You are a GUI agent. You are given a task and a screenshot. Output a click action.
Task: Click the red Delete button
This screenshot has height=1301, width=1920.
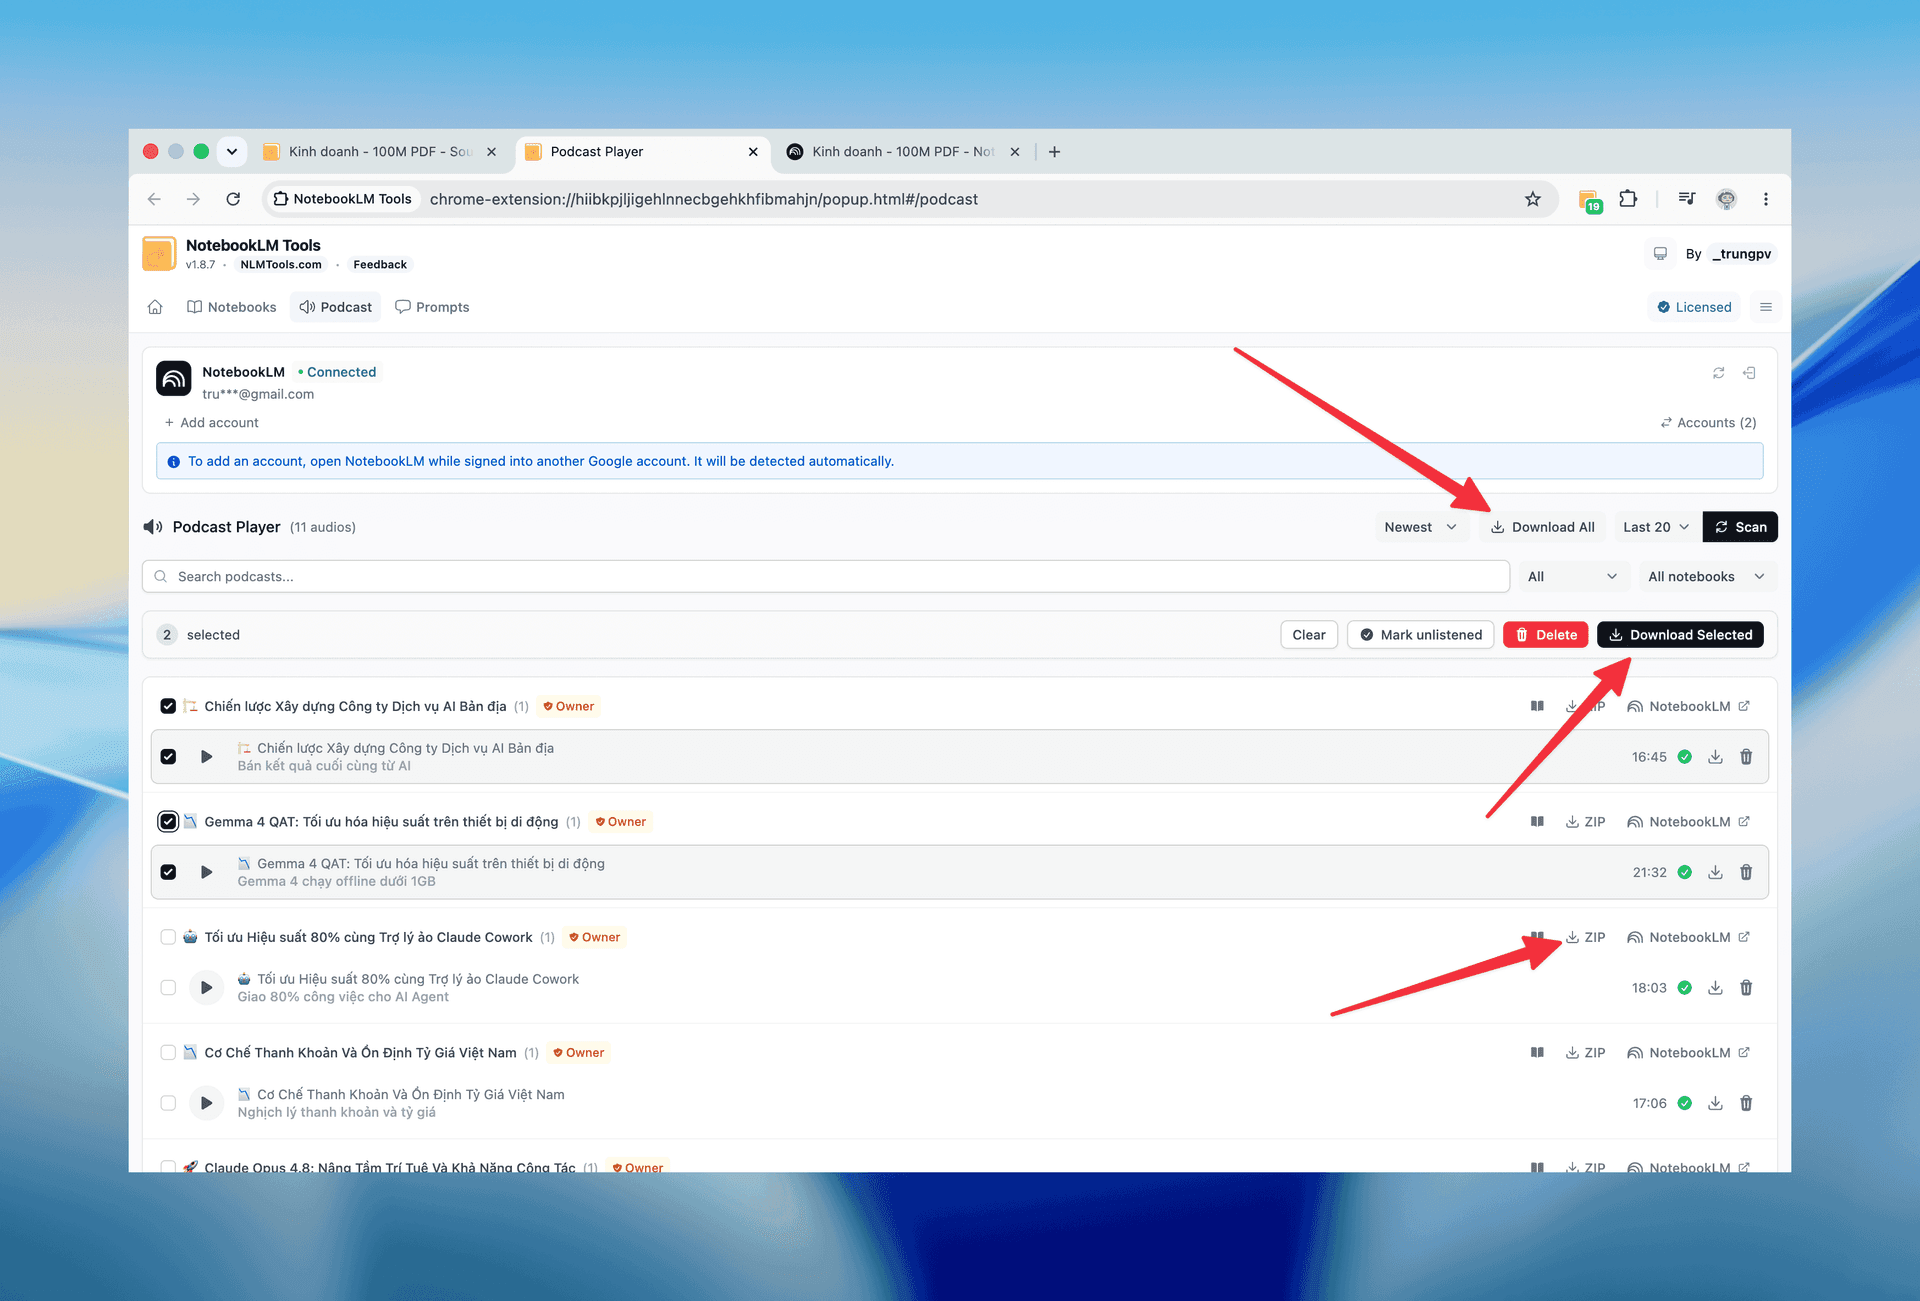pos(1546,635)
